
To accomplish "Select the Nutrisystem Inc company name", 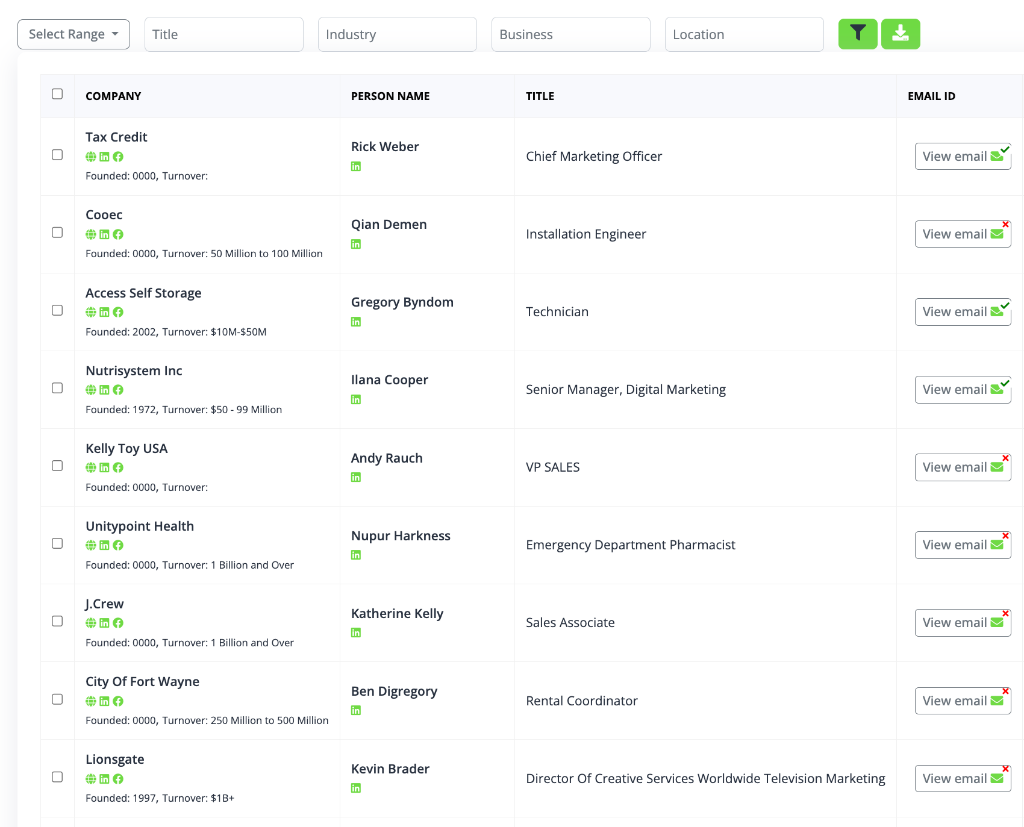I will pos(134,370).
